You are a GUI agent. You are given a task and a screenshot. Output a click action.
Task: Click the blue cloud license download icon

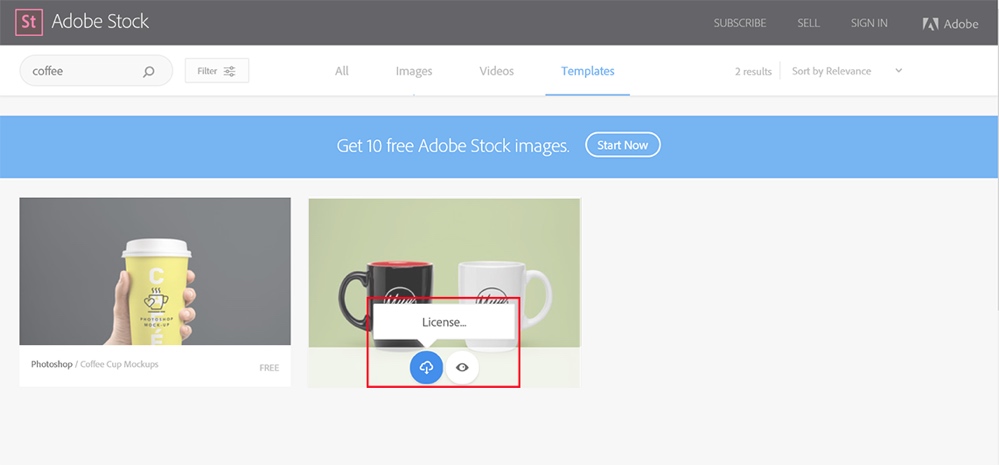tap(426, 367)
